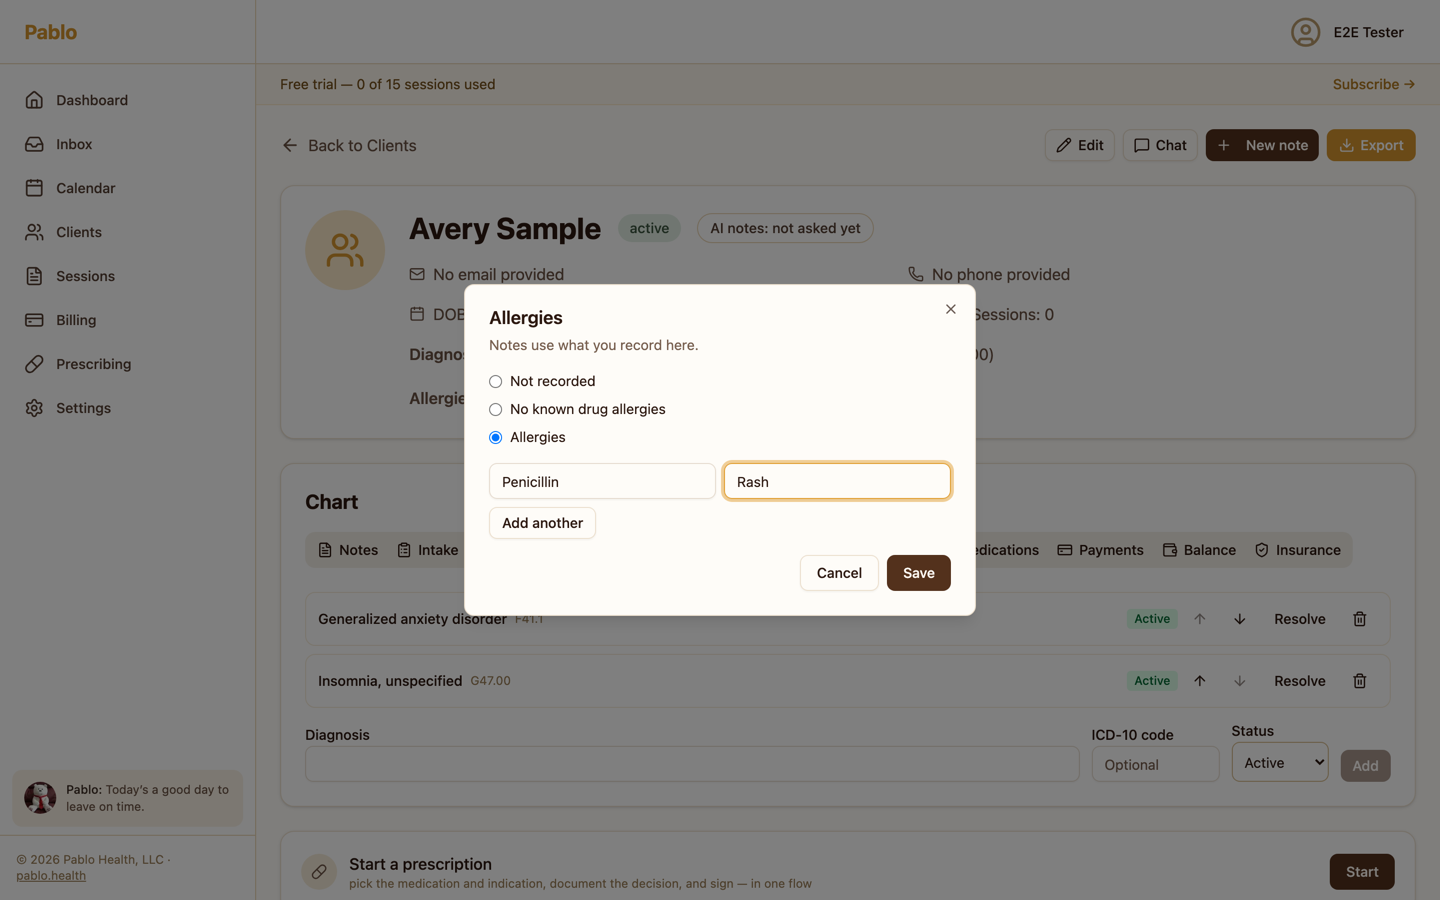Click the ICD-10 code input field
This screenshot has height=900, width=1440.
(1155, 764)
